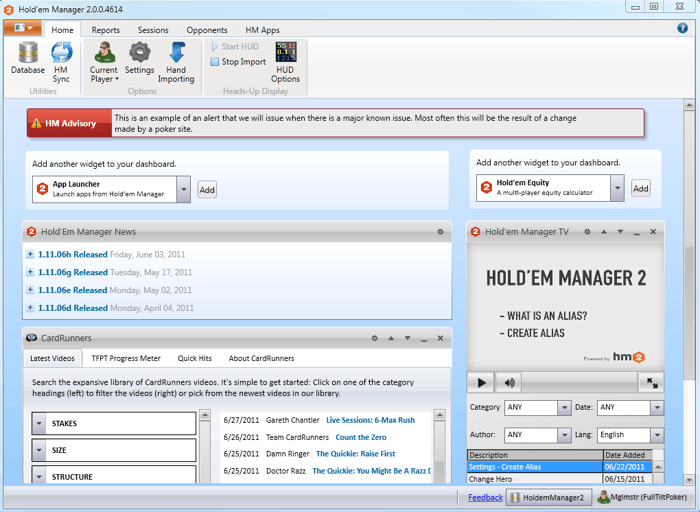Viewport: 700px width, 512px height.
Task: Expand the 1.11.06d Released news item
Action: [30, 308]
